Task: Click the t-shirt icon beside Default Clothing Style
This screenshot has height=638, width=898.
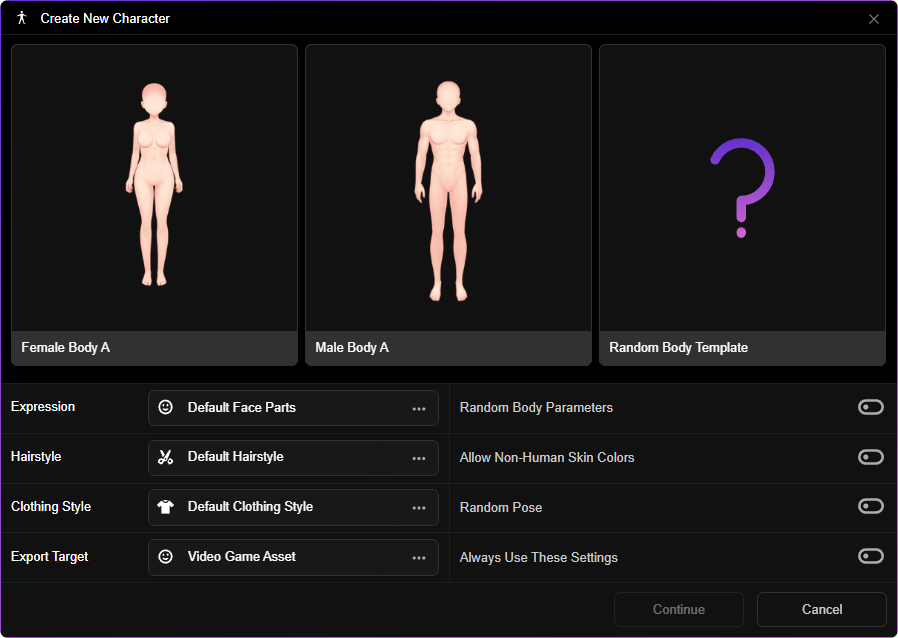Action: (166, 507)
